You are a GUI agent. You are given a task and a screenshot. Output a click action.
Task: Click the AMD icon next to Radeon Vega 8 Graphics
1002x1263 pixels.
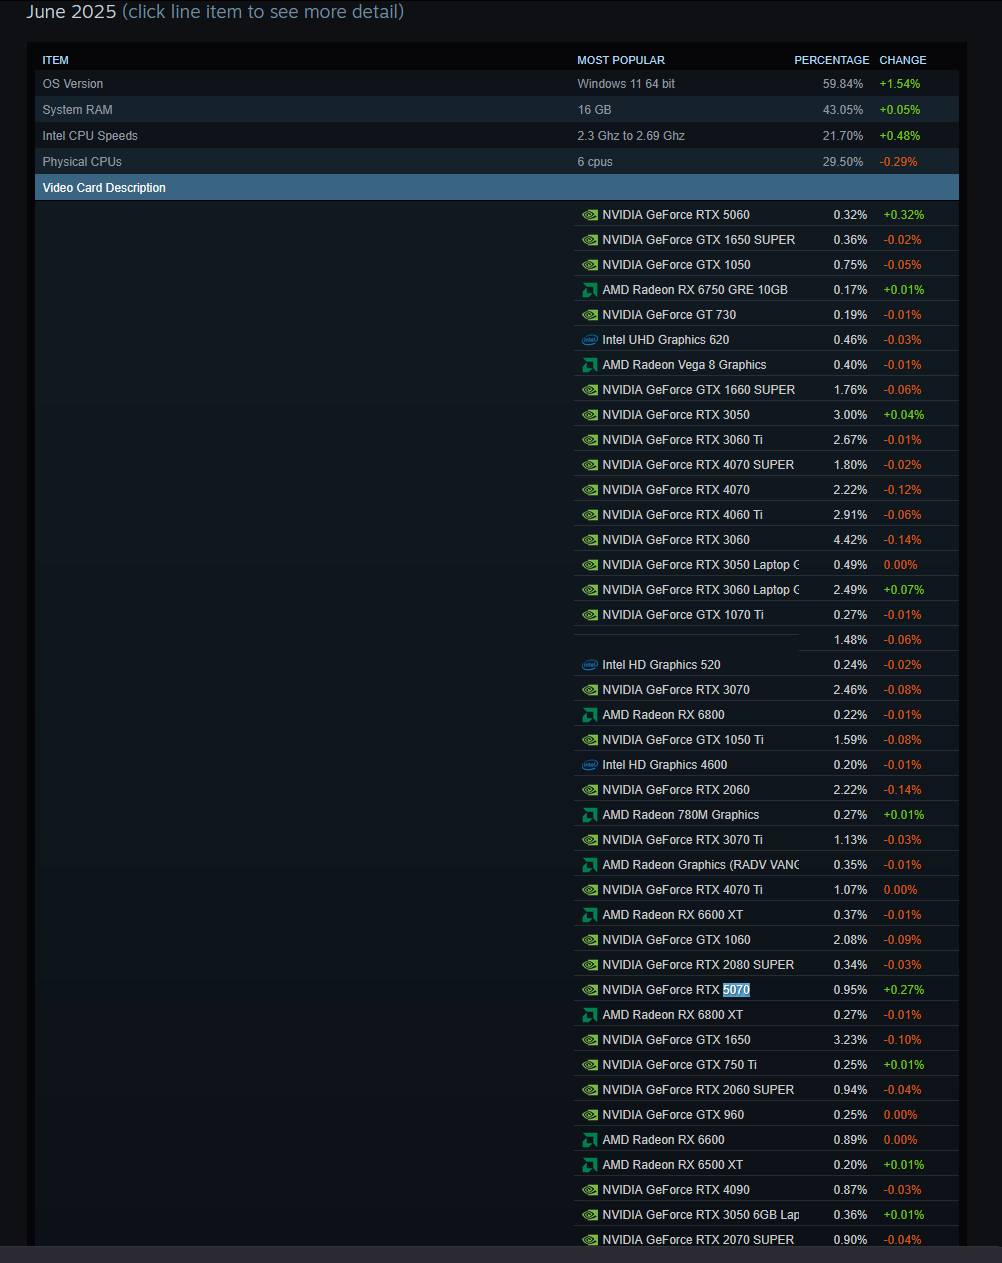[590, 365]
